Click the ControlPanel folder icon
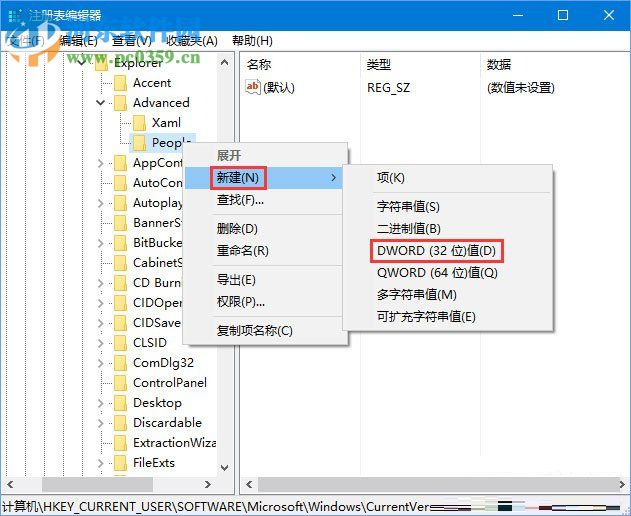This screenshot has width=631, height=516. 120,383
